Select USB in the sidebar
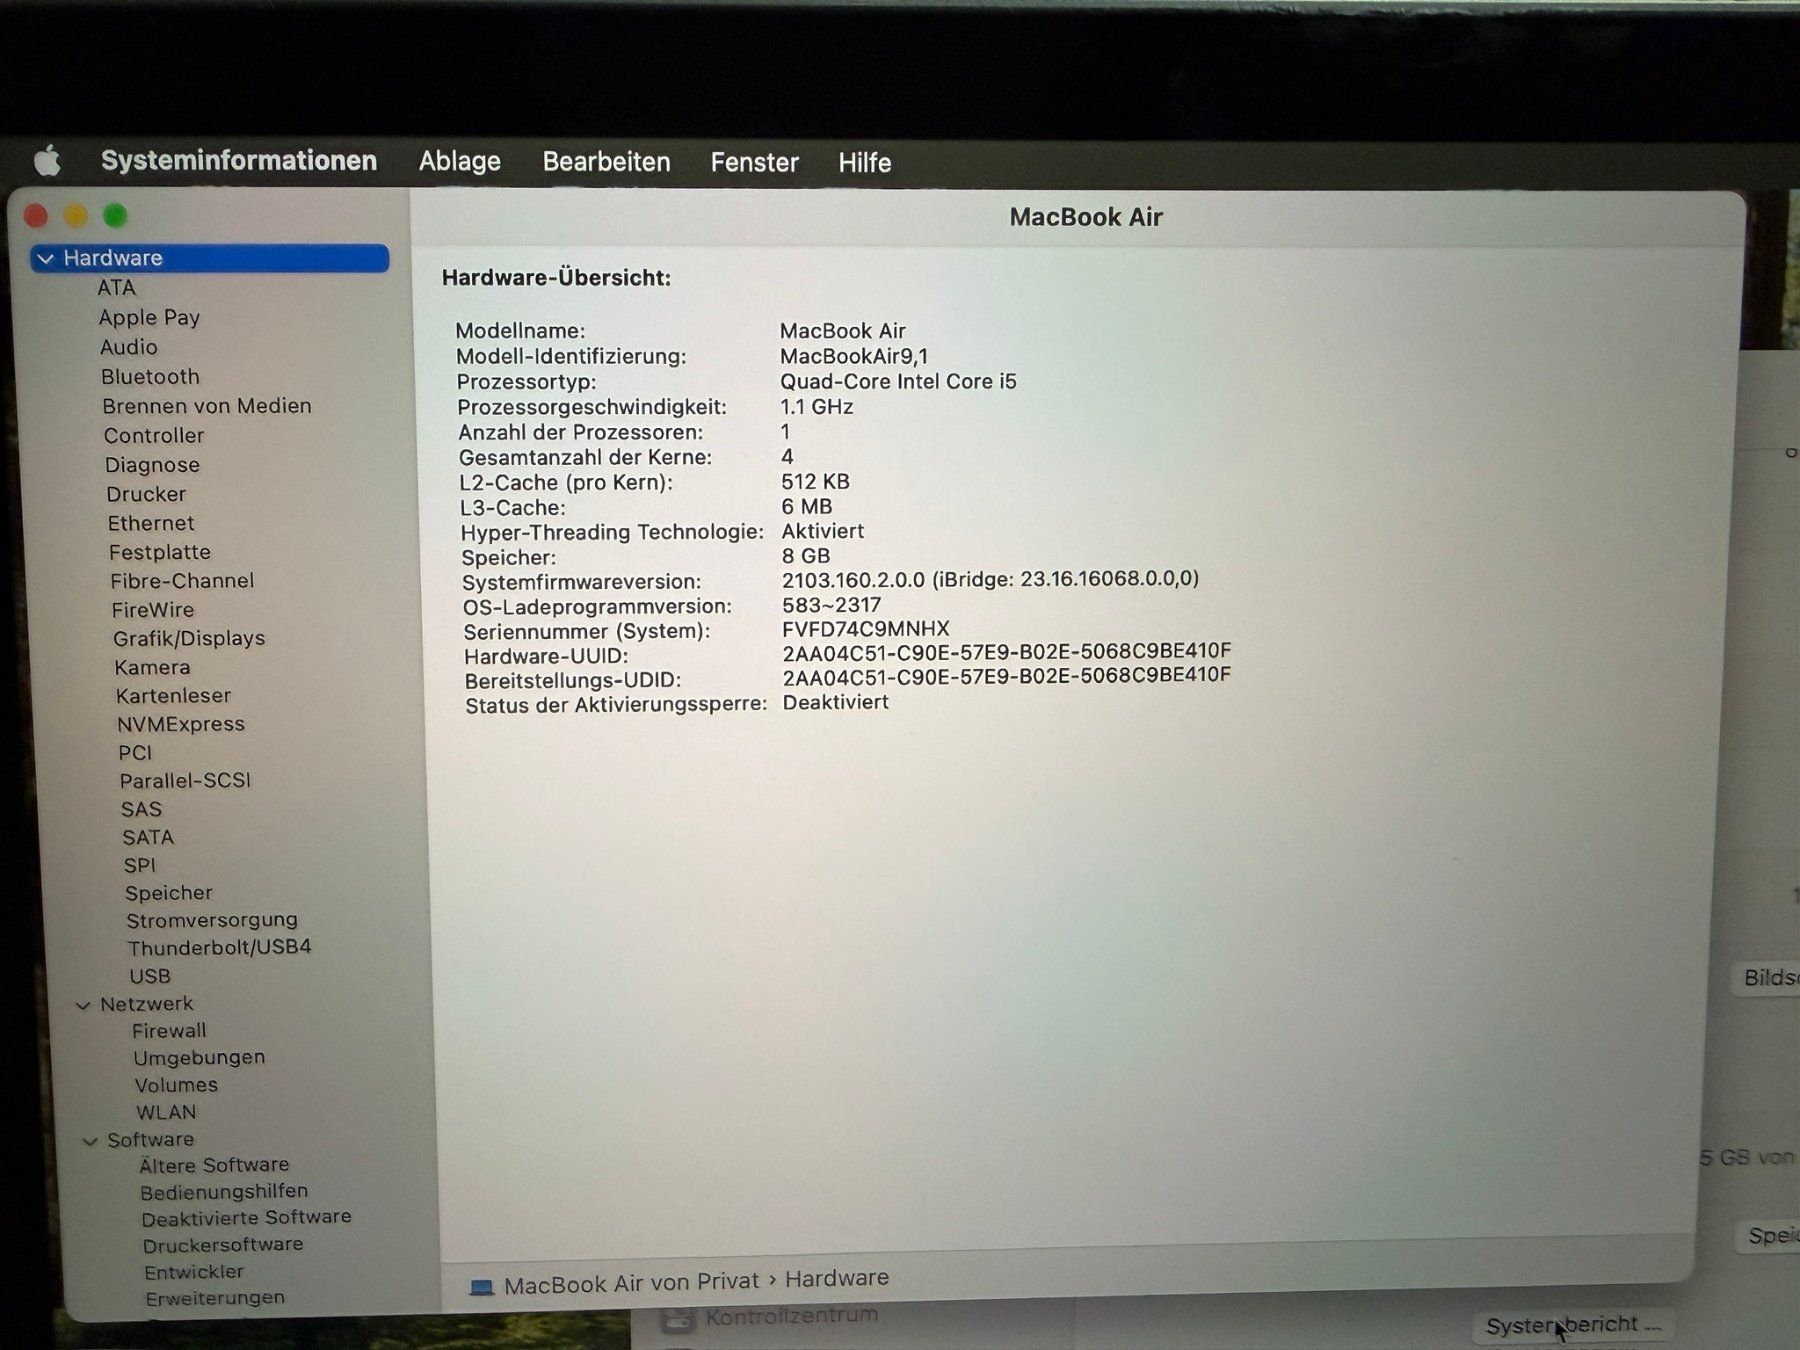 click(x=150, y=976)
